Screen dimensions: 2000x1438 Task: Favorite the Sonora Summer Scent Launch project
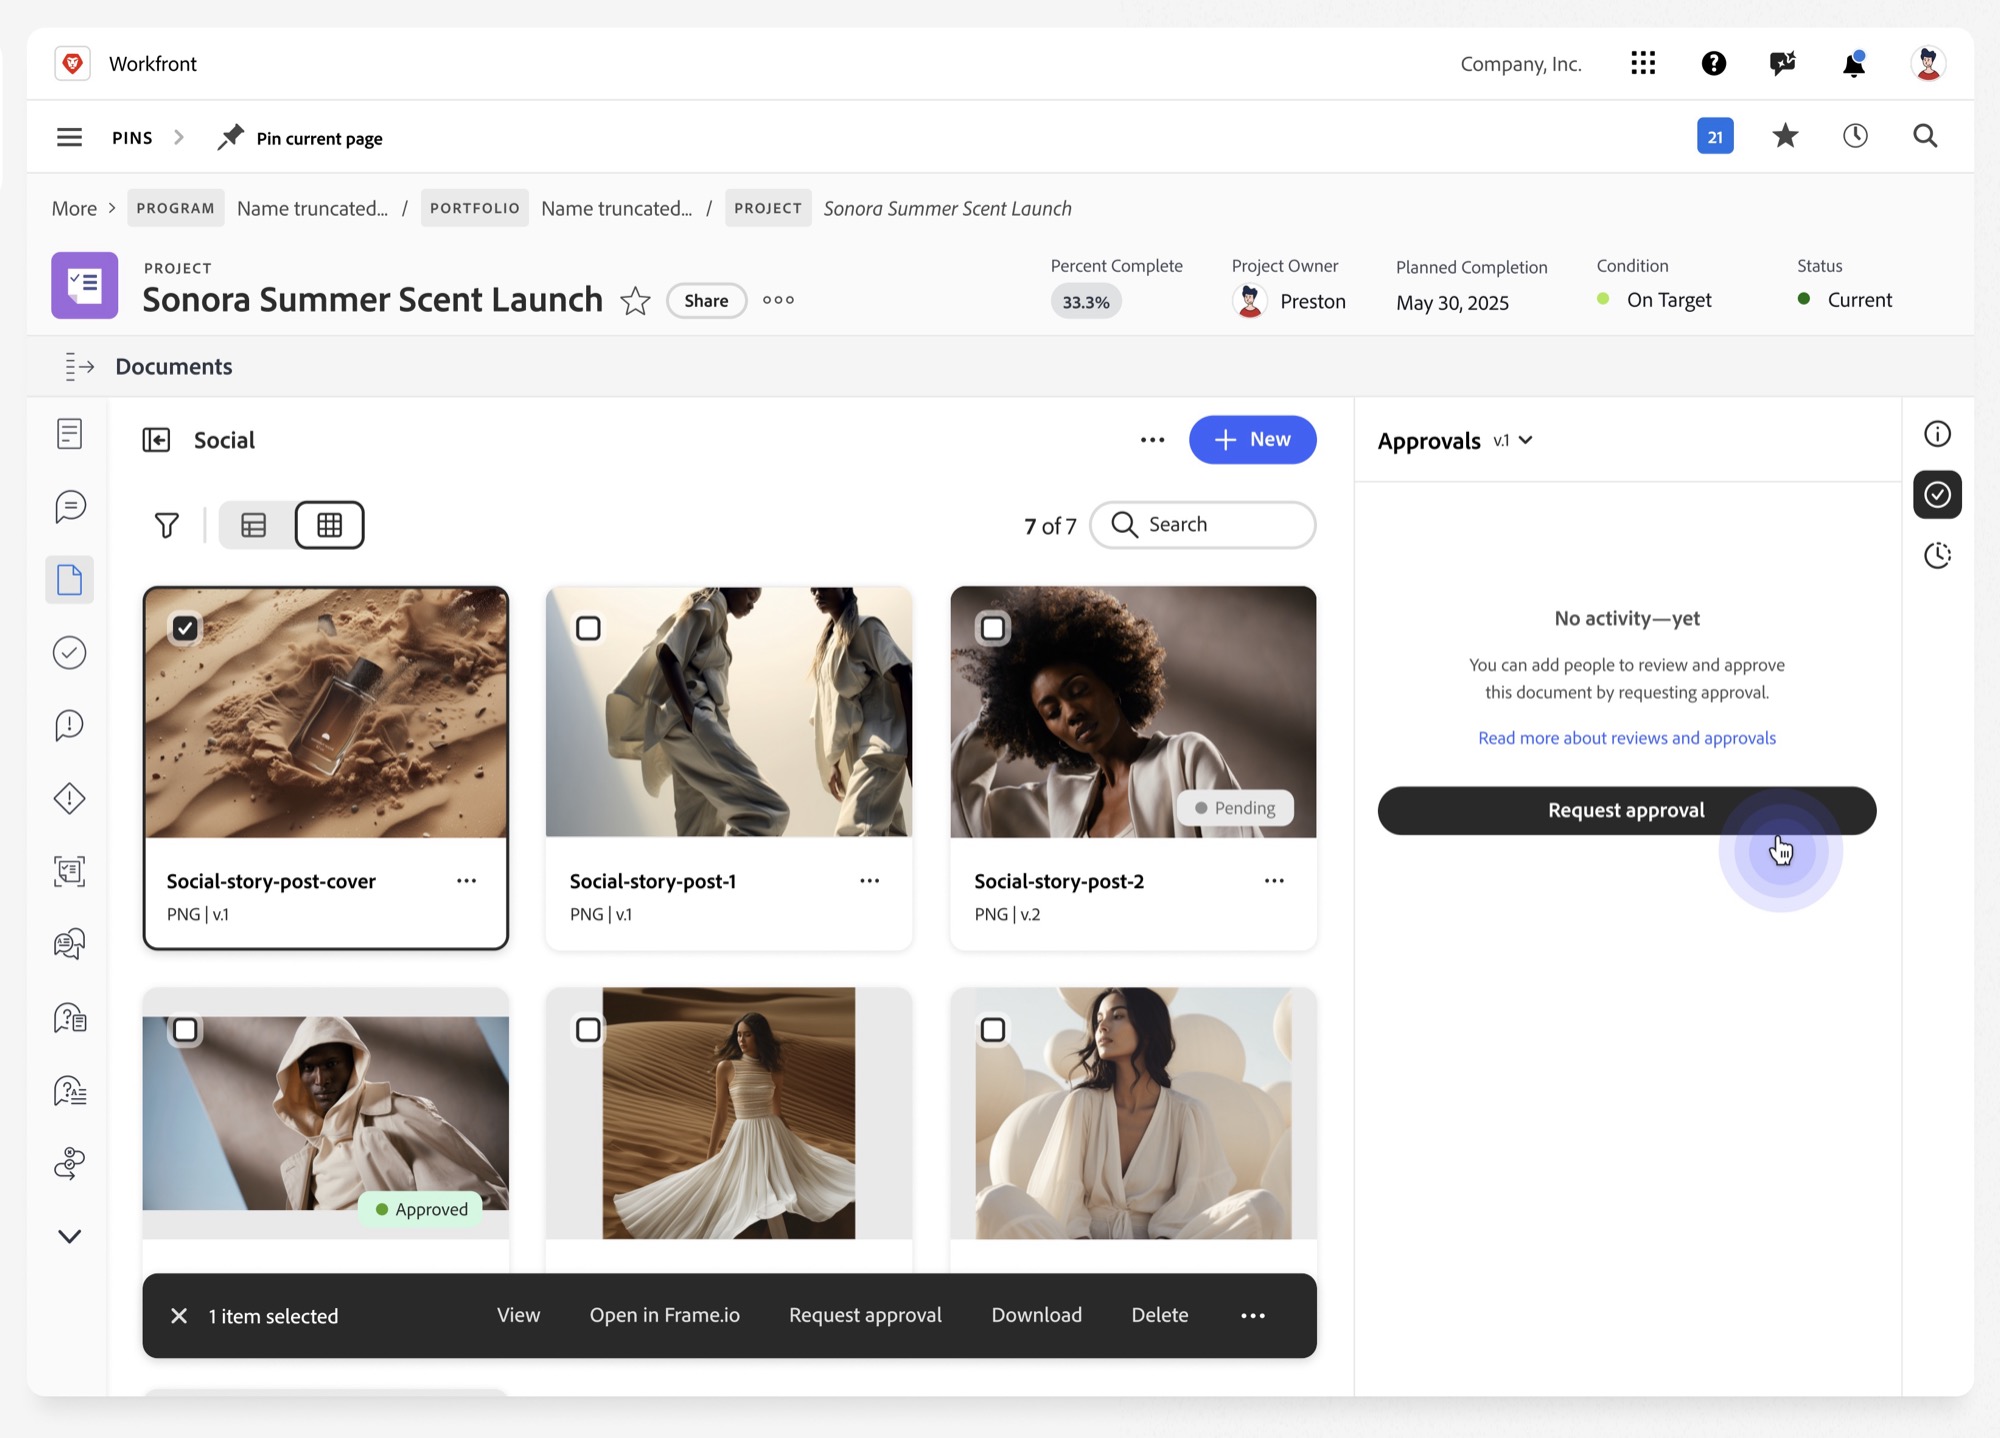click(x=635, y=300)
